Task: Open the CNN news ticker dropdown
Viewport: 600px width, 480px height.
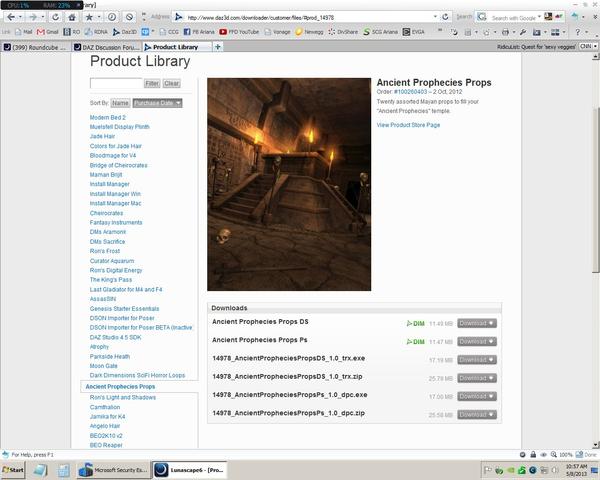Action: (x=588, y=46)
